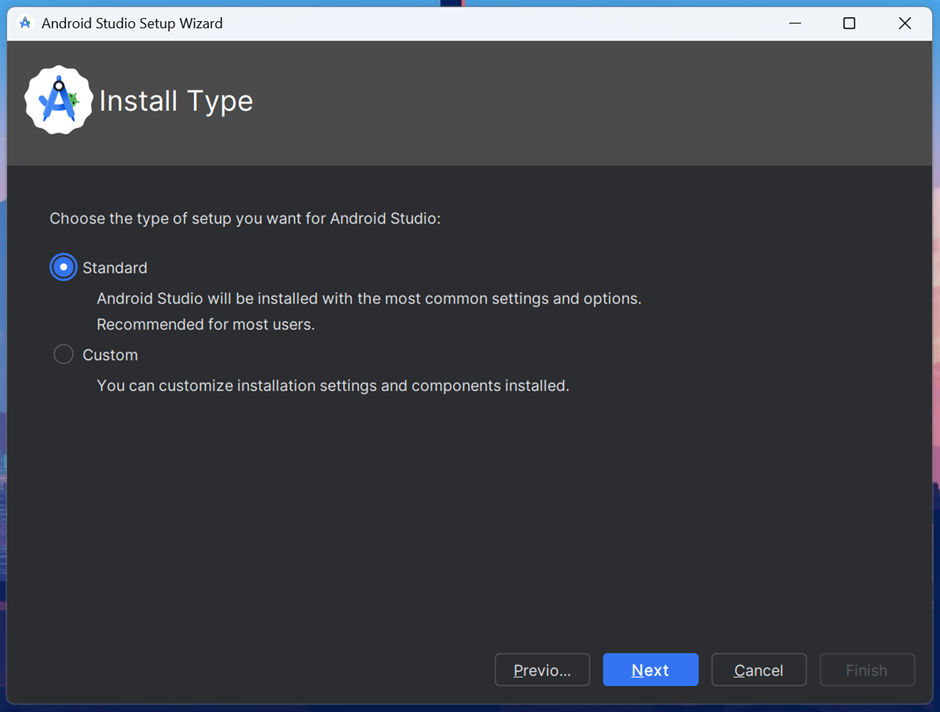Click 'Android Studio will be installed' description
This screenshot has width=940, height=712.
[x=369, y=298]
